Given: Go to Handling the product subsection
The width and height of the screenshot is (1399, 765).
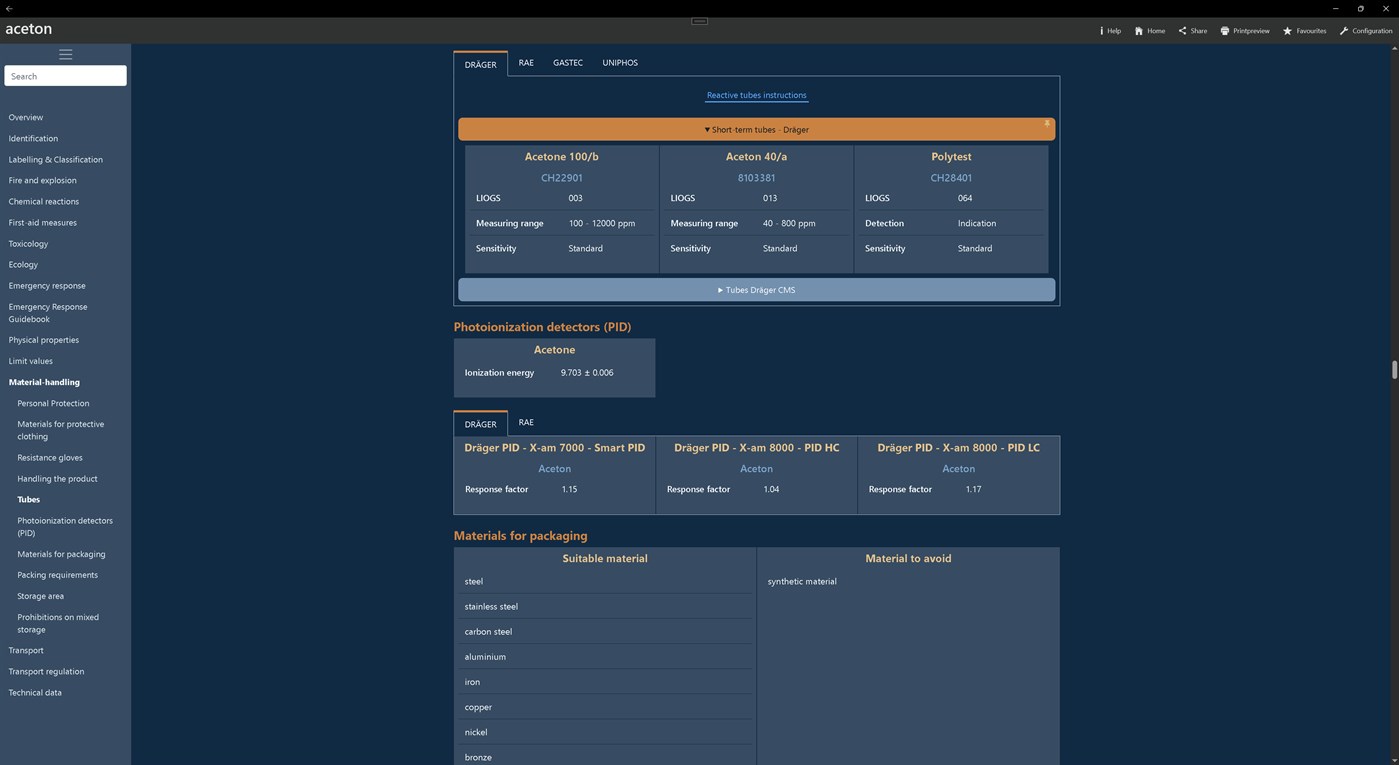Looking at the screenshot, I should pyautogui.click(x=57, y=478).
